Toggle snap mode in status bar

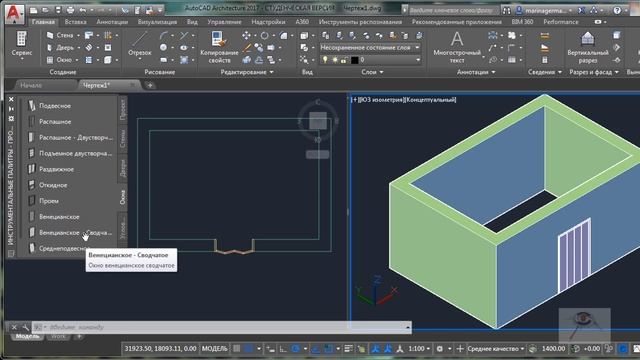tap(249, 349)
